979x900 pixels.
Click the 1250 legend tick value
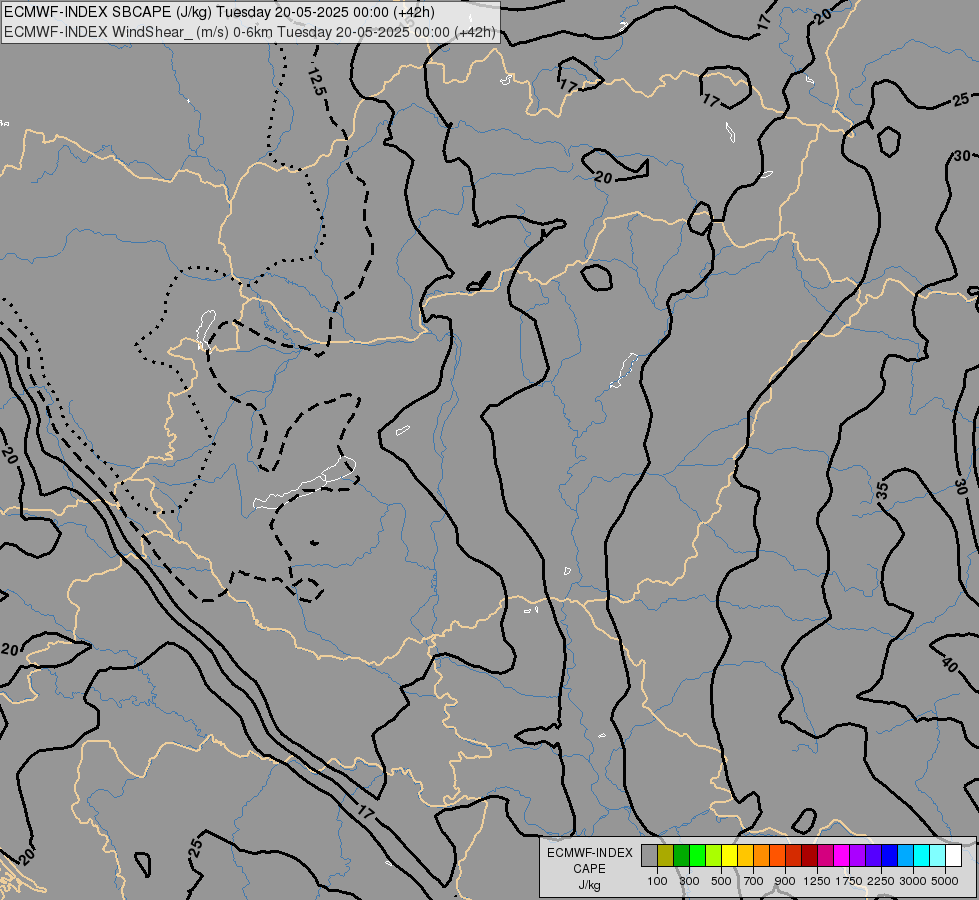tap(817, 881)
